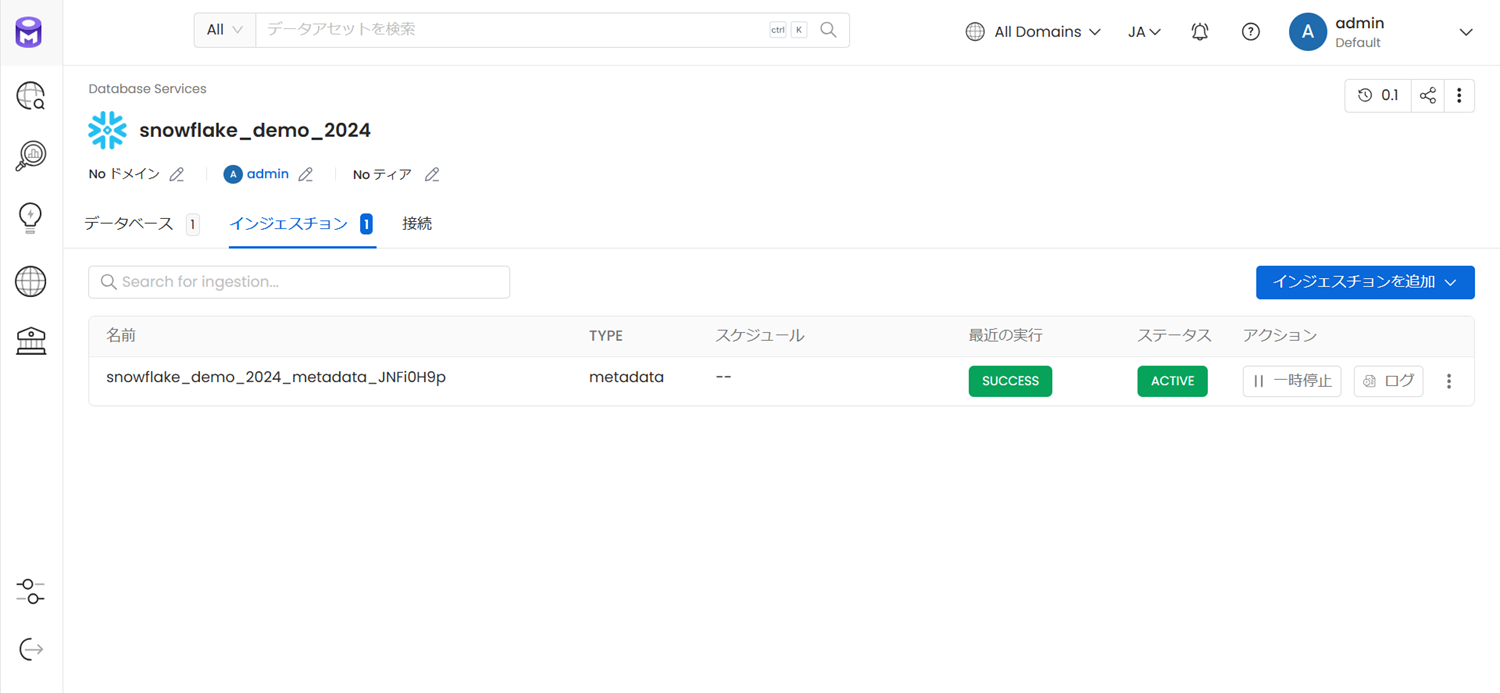Screen dimensions: 1500x693
Task: Click the snowflake_demo_2024 service title
Action: [x=255, y=130]
